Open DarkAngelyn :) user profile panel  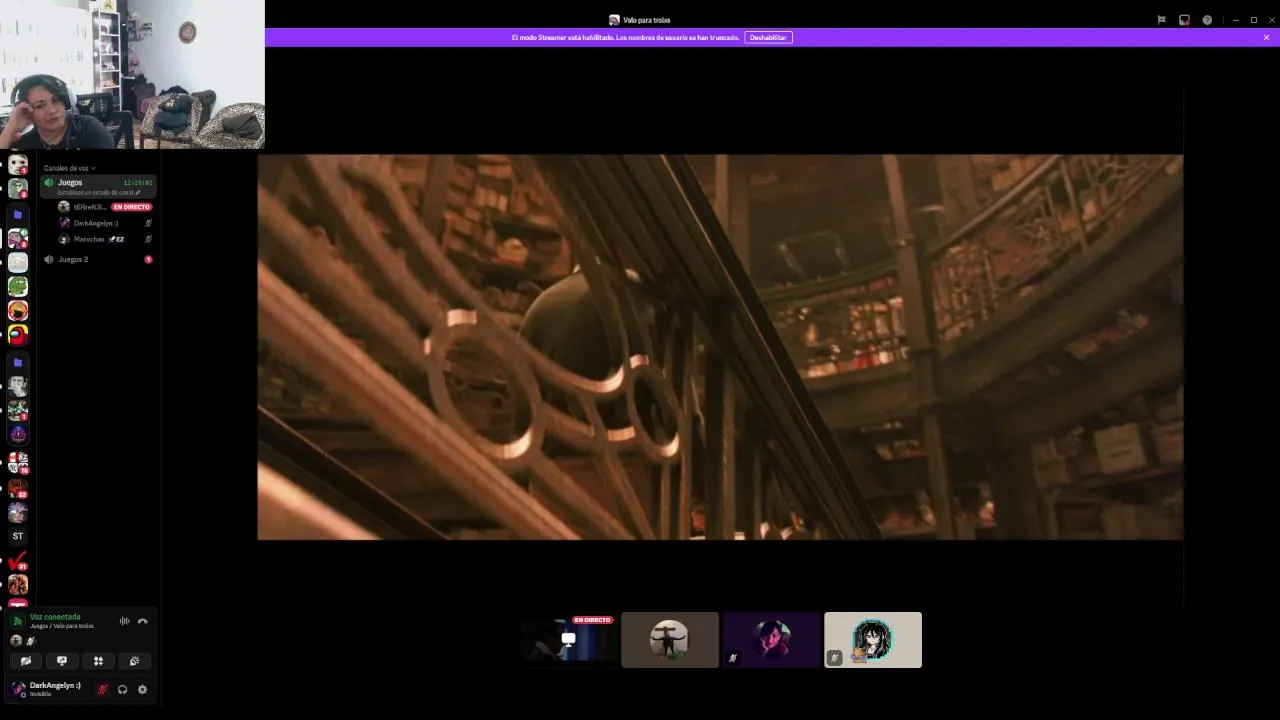[x=48, y=689]
